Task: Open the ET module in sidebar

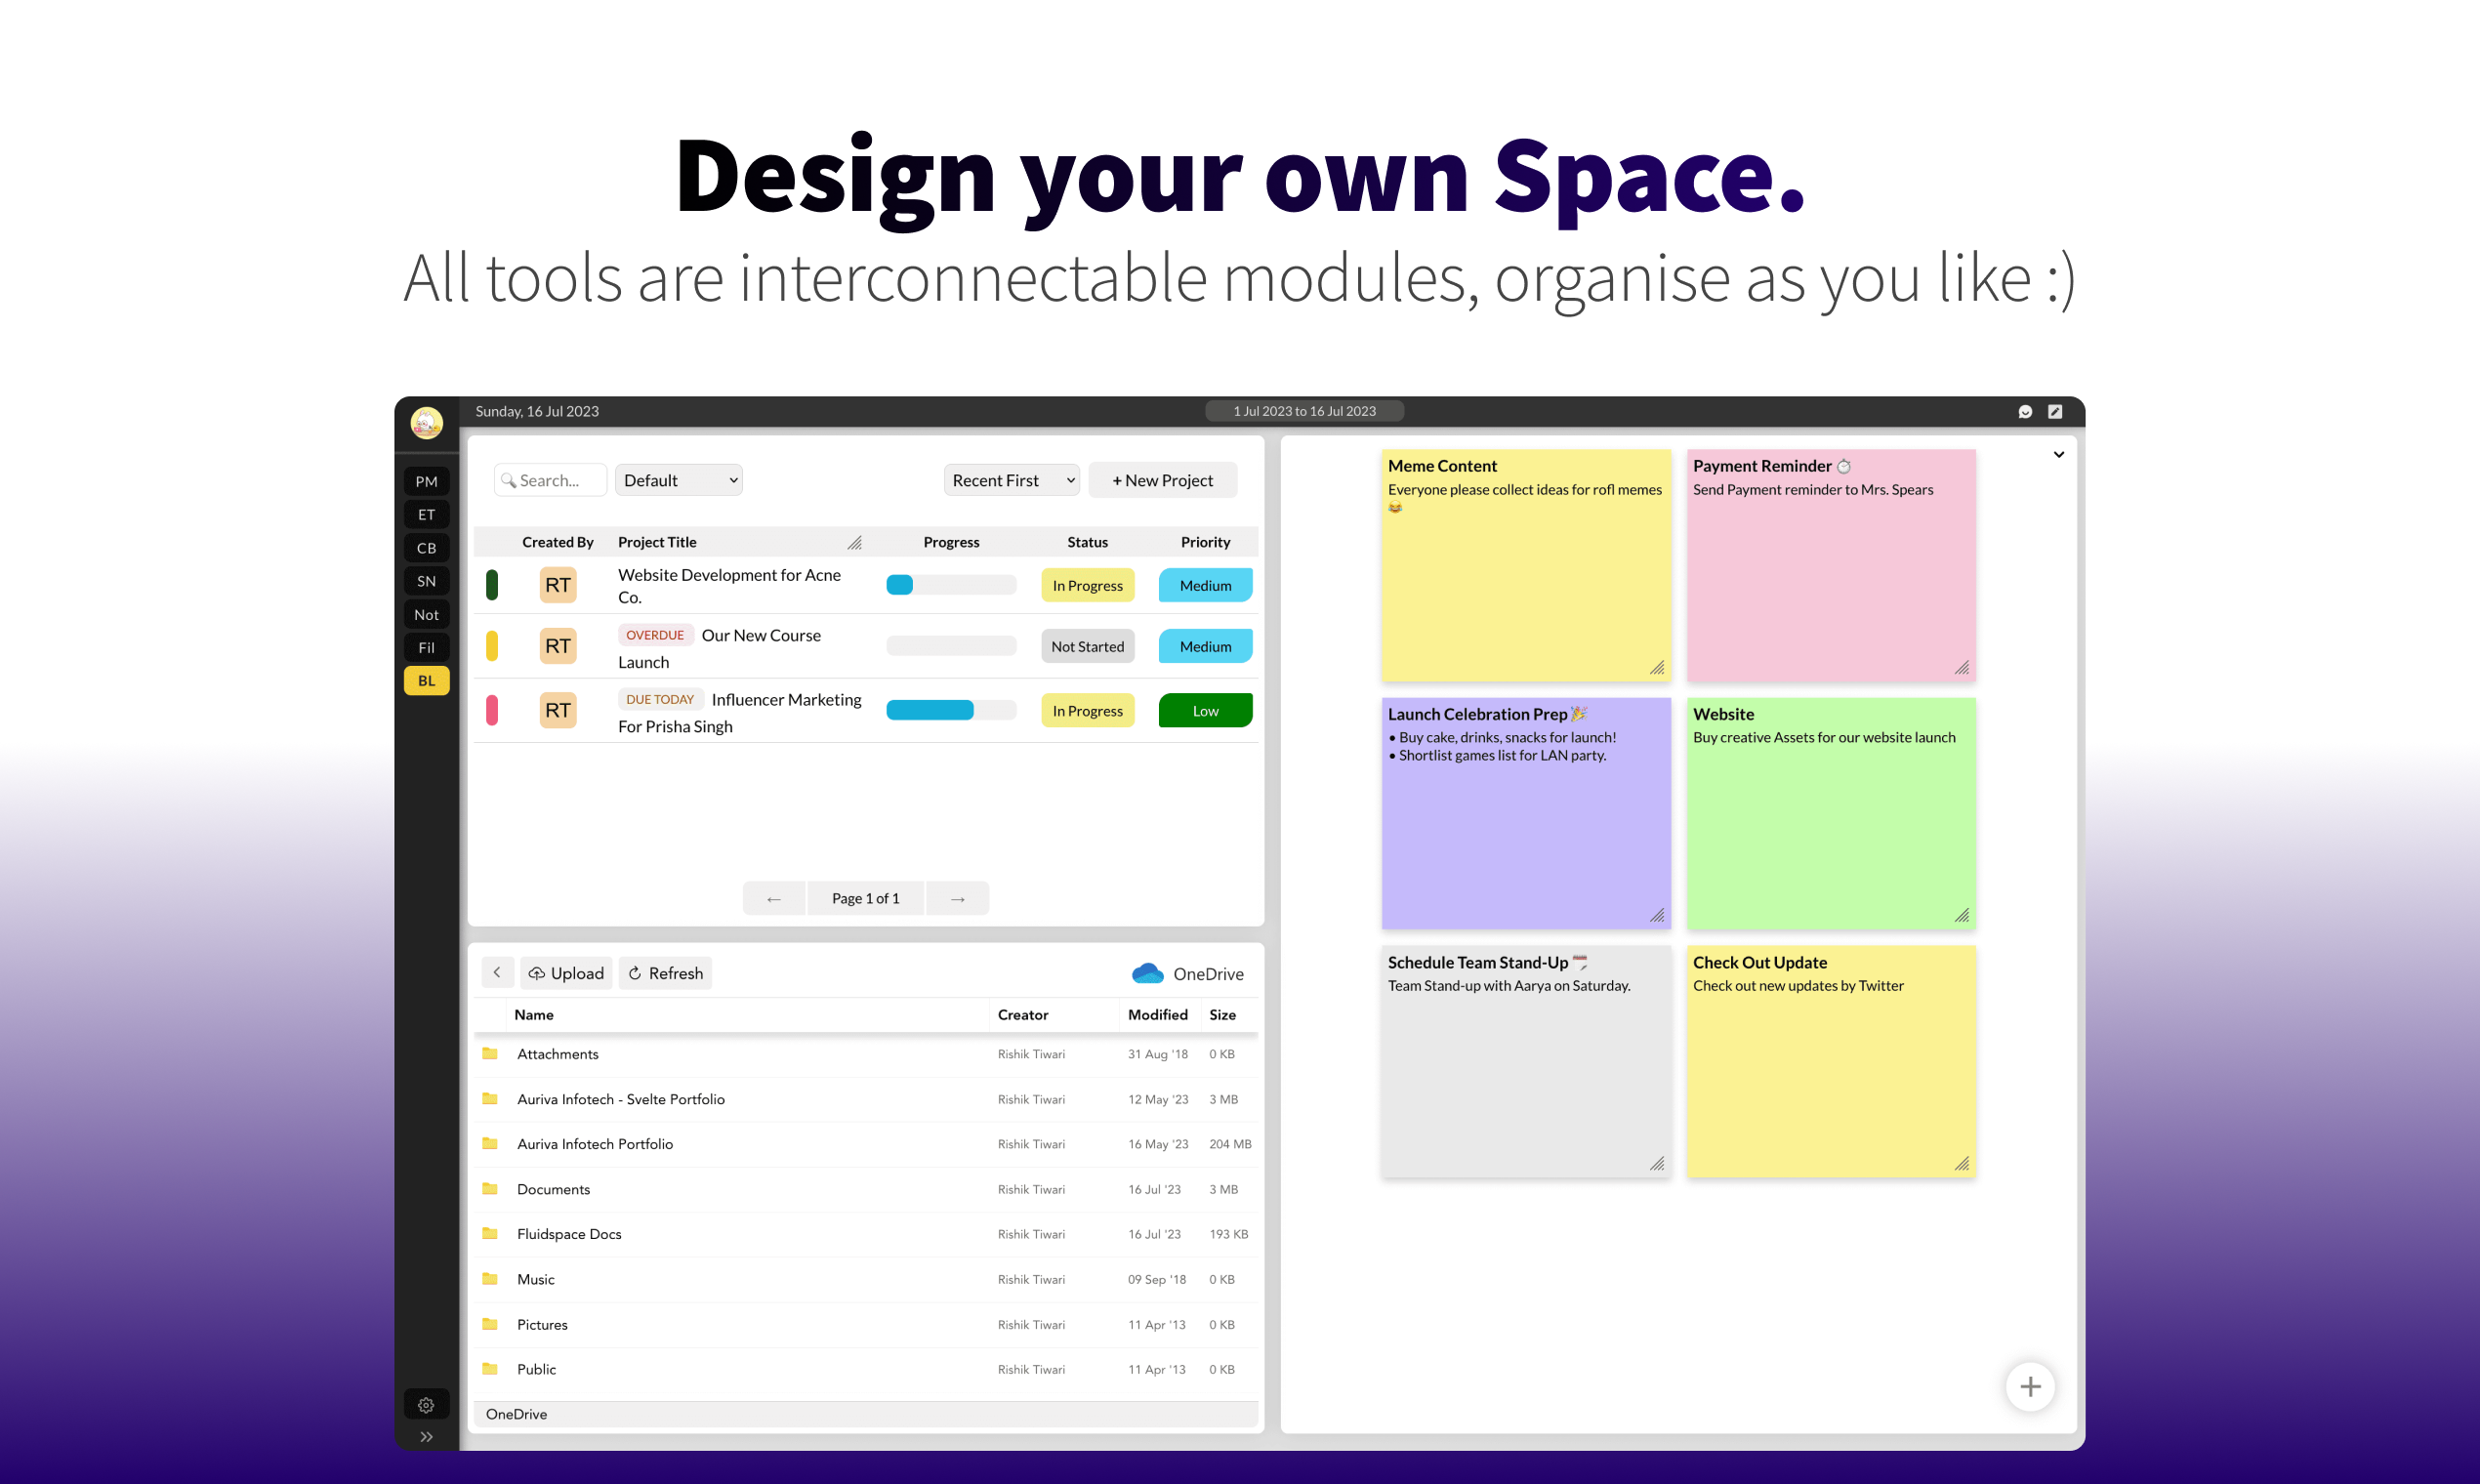Action: pos(426,514)
